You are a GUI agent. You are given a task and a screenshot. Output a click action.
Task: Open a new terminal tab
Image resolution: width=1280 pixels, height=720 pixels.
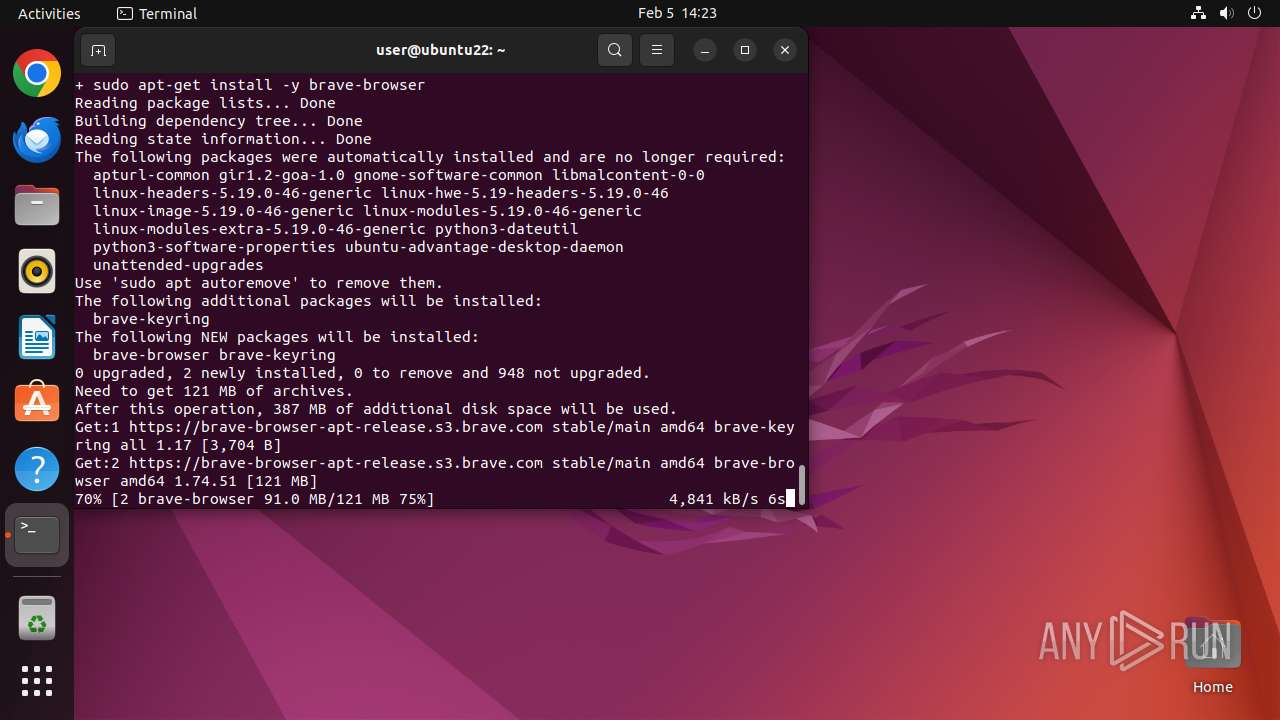pyautogui.click(x=98, y=50)
